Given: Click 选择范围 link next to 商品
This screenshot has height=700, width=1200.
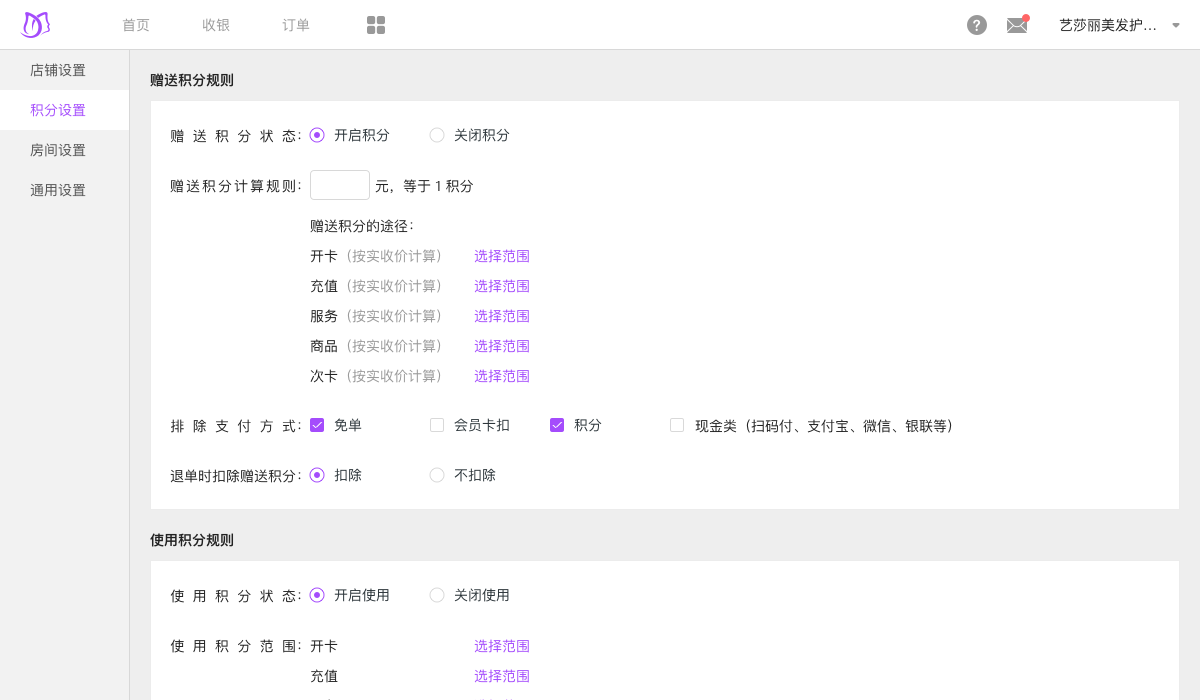Looking at the screenshot, I should click(x=502, y=346).
